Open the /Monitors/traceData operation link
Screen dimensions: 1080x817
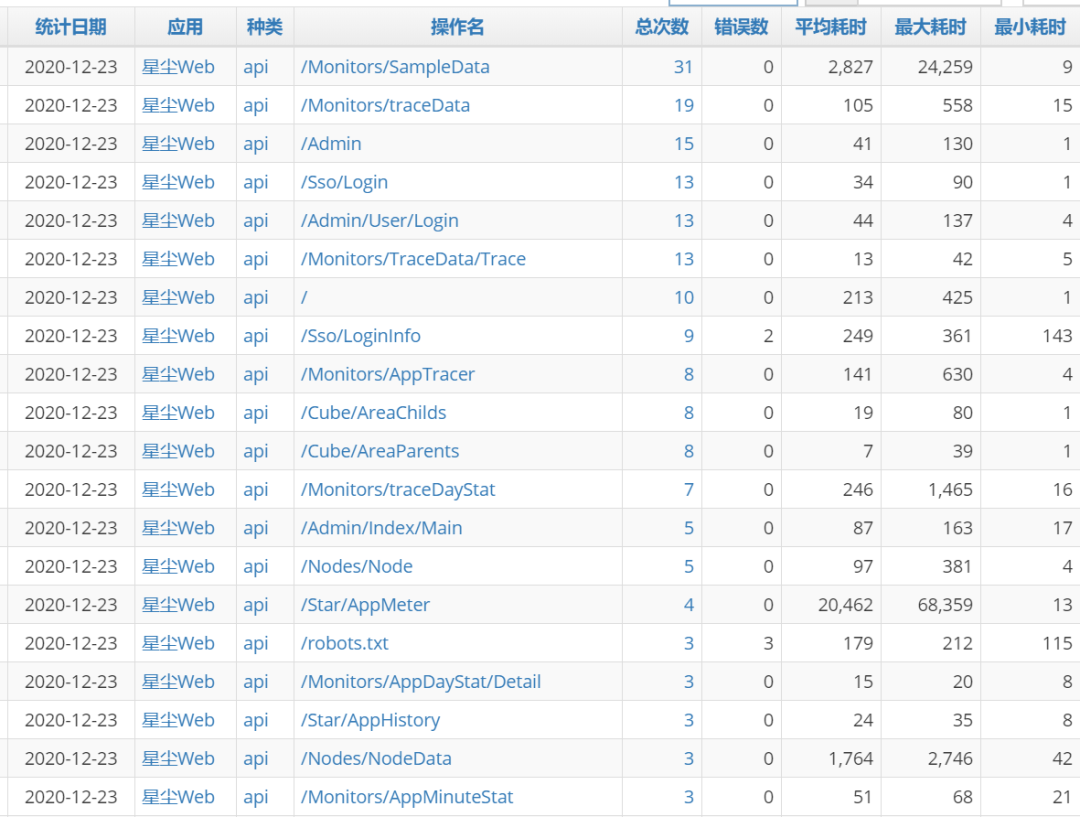click(386, 105)
